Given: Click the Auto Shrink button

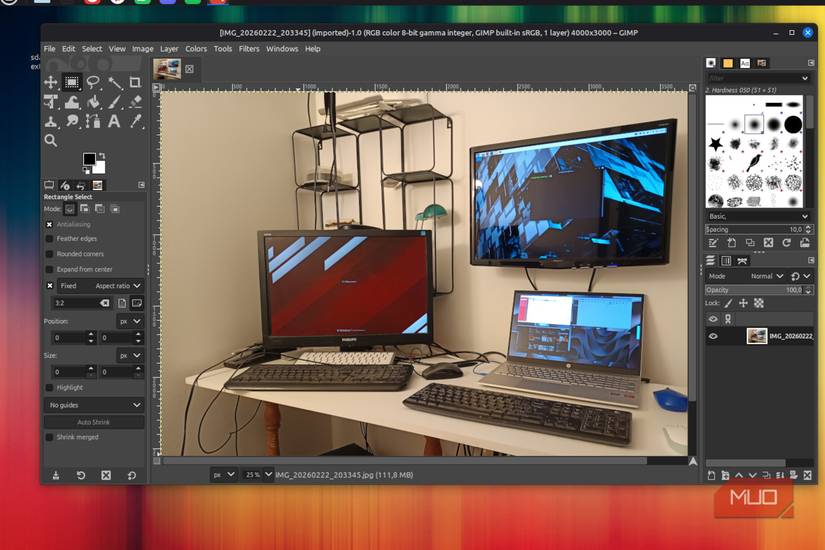Looking at the screenshot, I should 94,422.
